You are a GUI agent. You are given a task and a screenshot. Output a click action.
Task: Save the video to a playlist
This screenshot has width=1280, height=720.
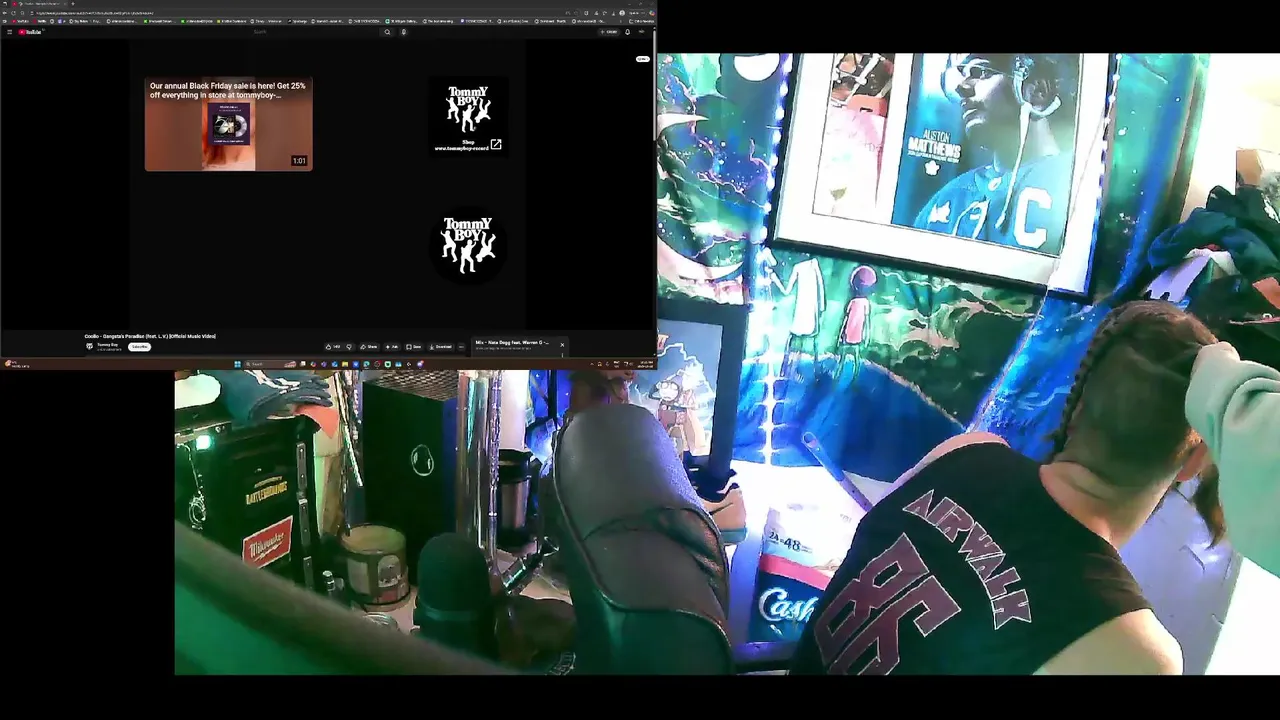coord(413,347)
